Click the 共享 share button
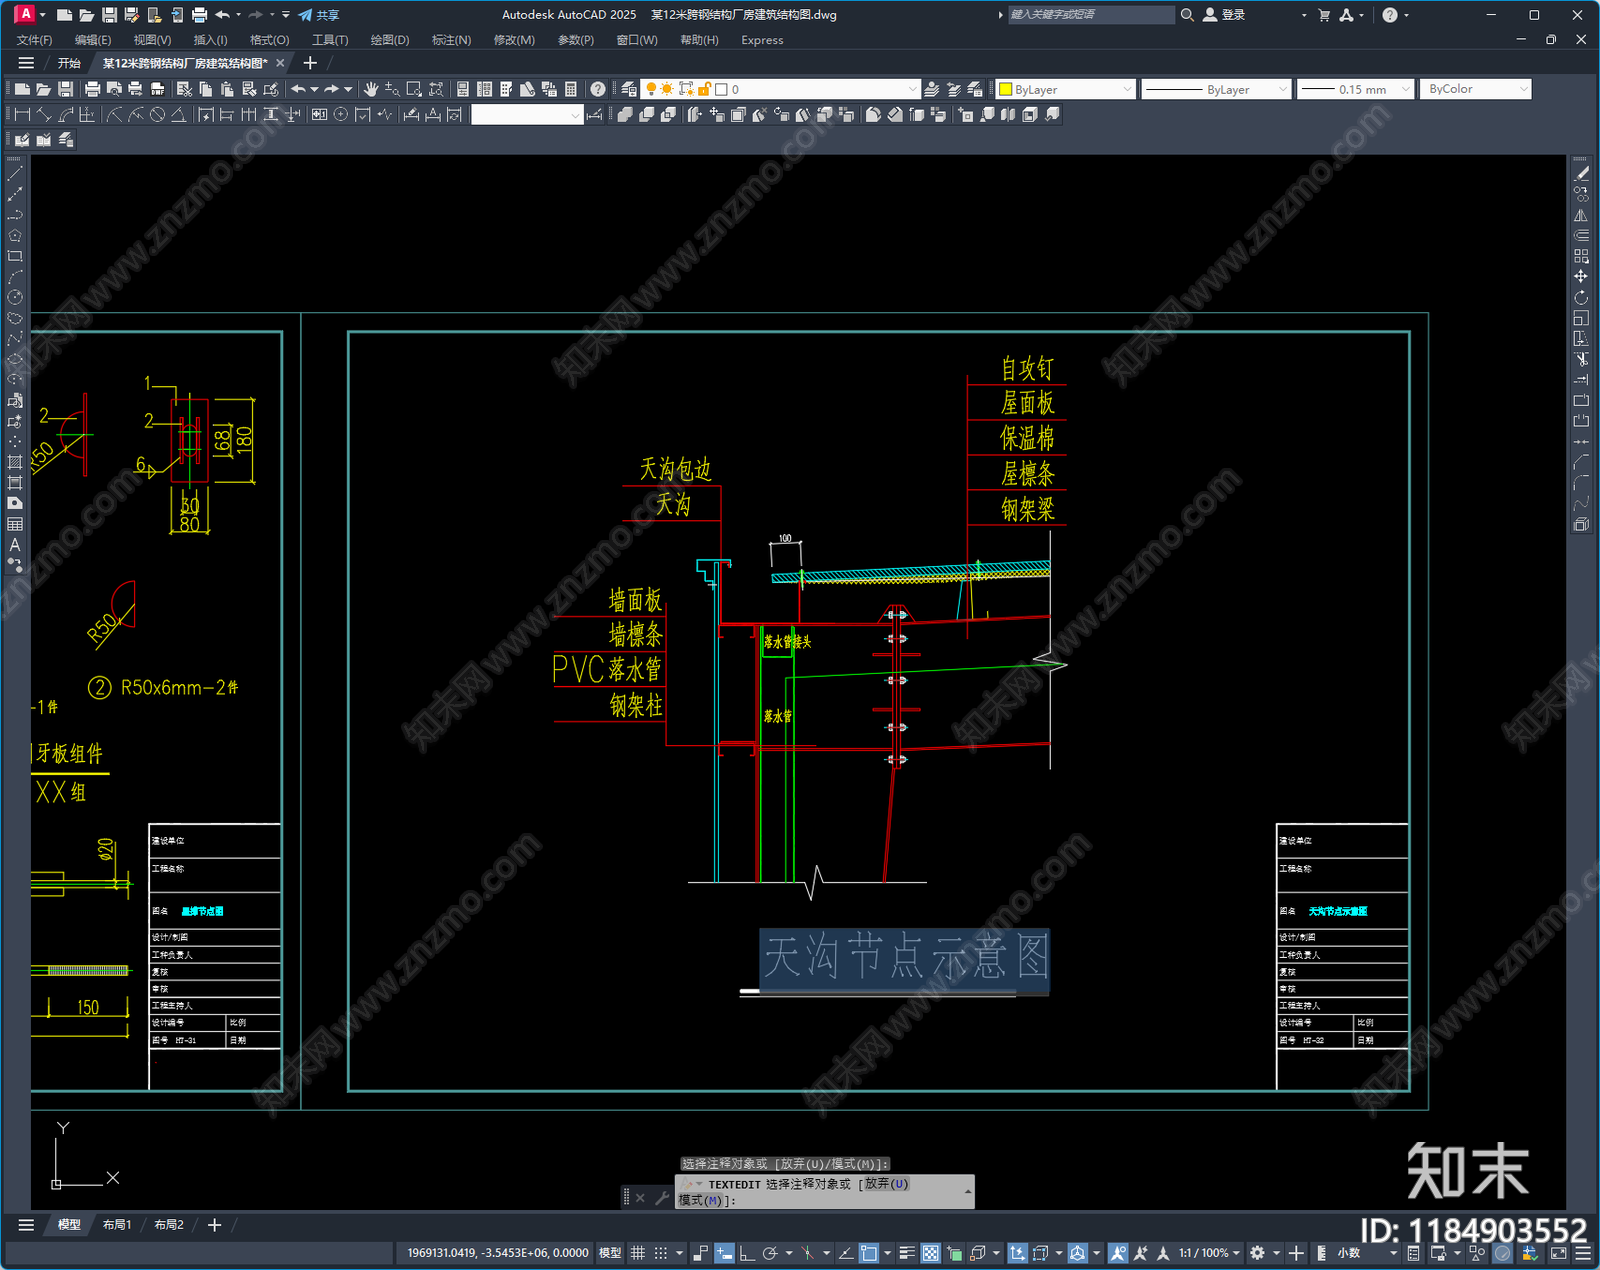 [x=319, y=15]
